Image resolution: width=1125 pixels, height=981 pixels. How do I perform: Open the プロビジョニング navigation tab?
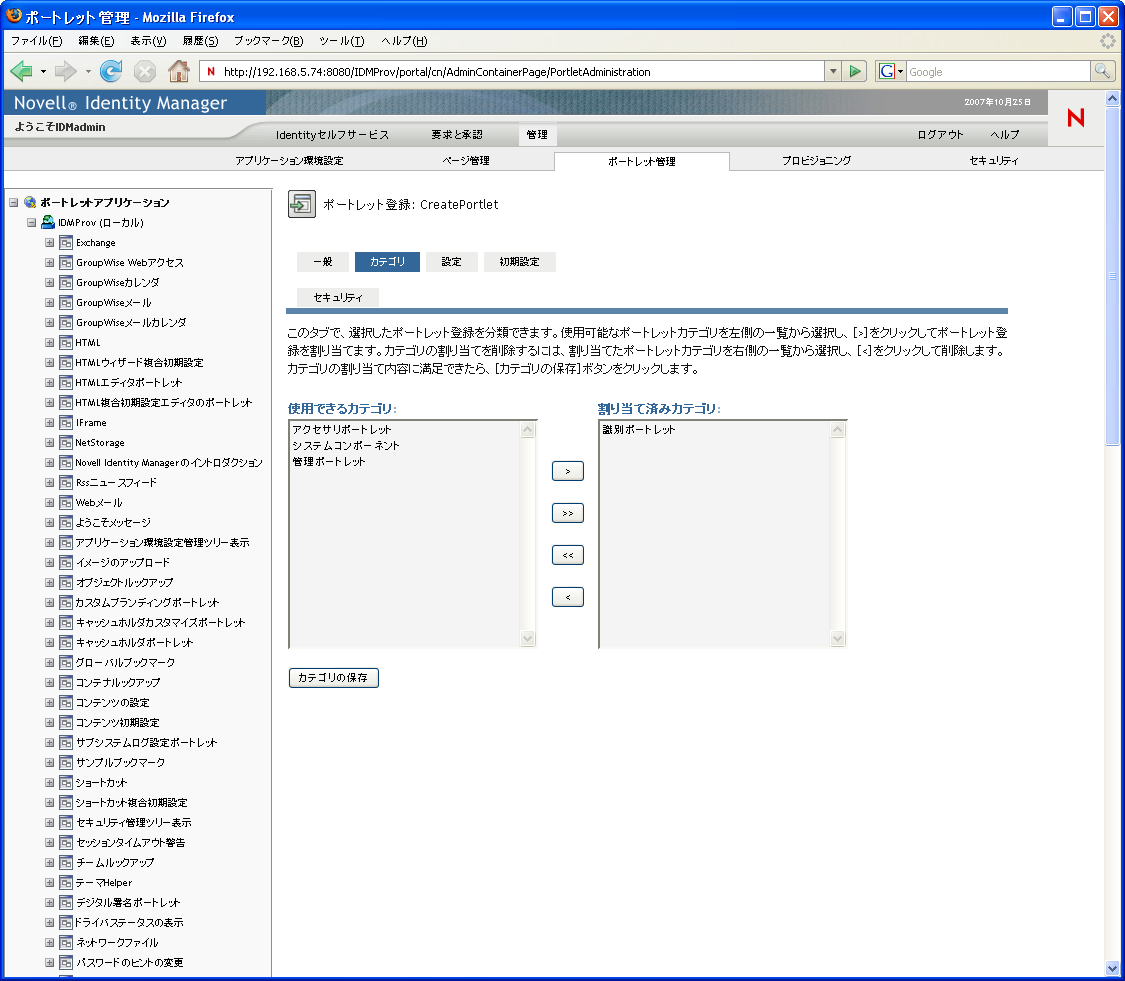816,161
